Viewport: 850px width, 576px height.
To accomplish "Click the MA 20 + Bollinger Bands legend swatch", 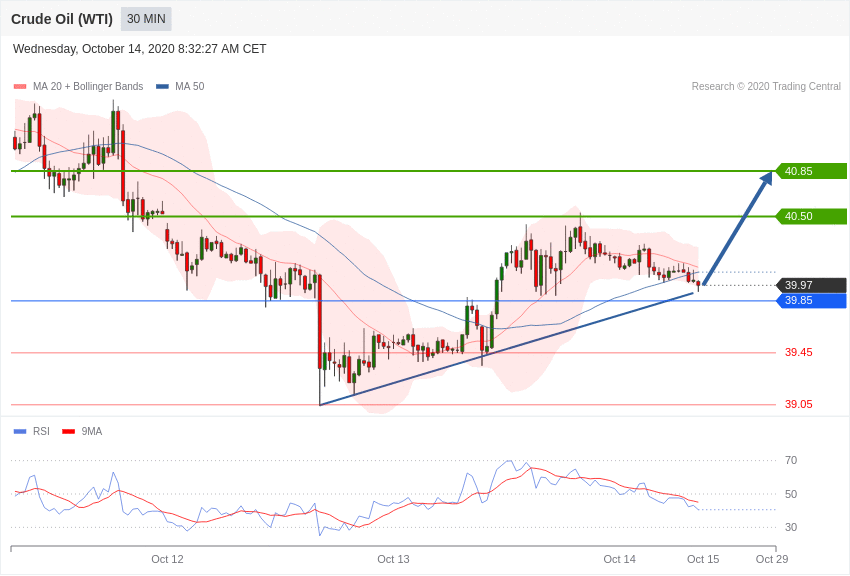I will tap(20, 86).
